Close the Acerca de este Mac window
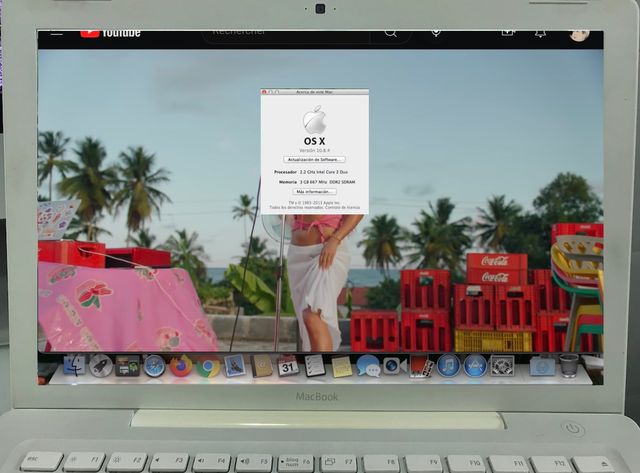This screenshot has height=473, width=640. (x=264, y=92)
